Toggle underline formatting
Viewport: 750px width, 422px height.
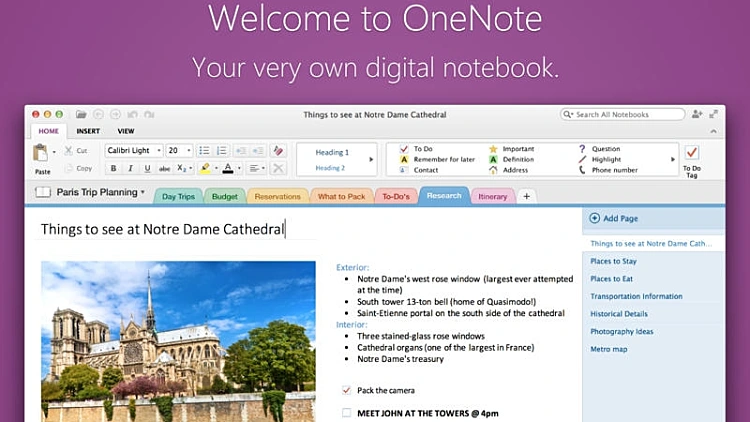point(147,168)
